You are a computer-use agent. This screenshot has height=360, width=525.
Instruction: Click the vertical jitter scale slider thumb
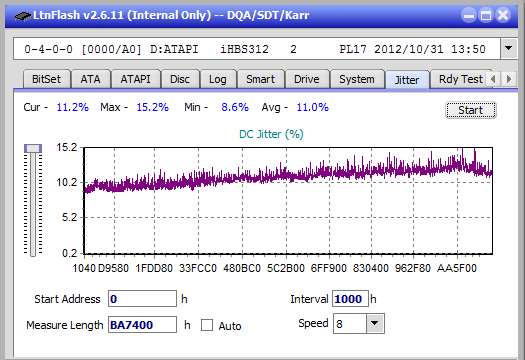[33, 148]
